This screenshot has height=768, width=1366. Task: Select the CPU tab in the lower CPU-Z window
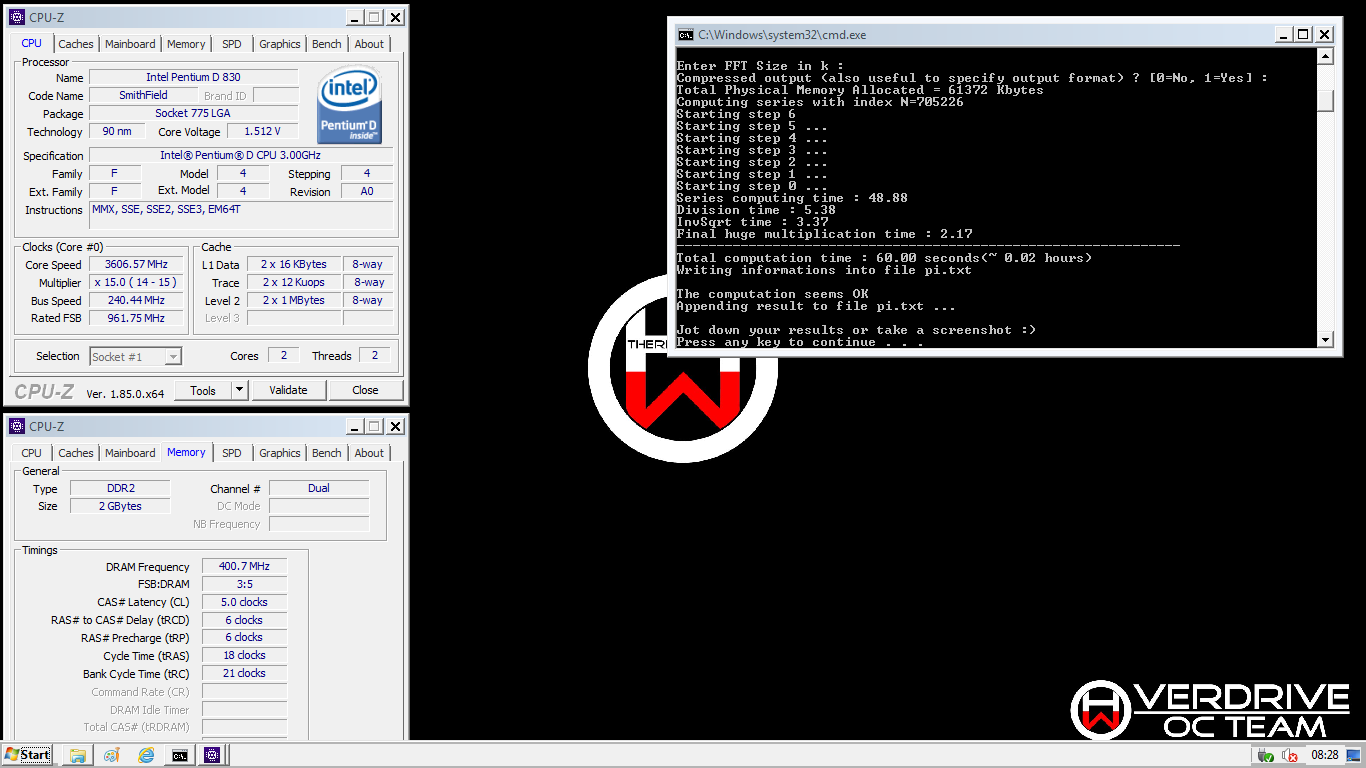click(32, 453)
